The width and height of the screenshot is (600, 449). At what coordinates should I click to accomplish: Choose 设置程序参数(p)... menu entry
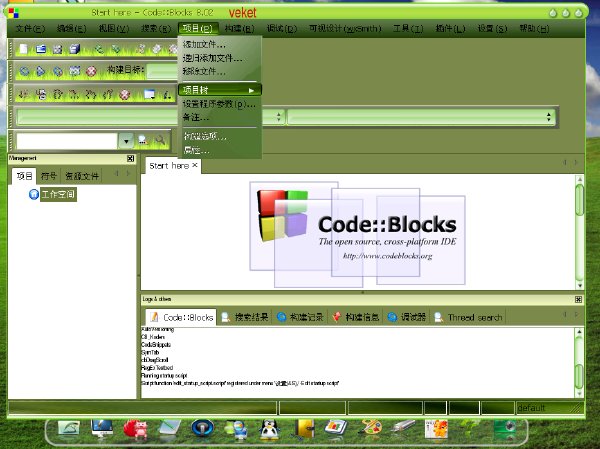220,104
